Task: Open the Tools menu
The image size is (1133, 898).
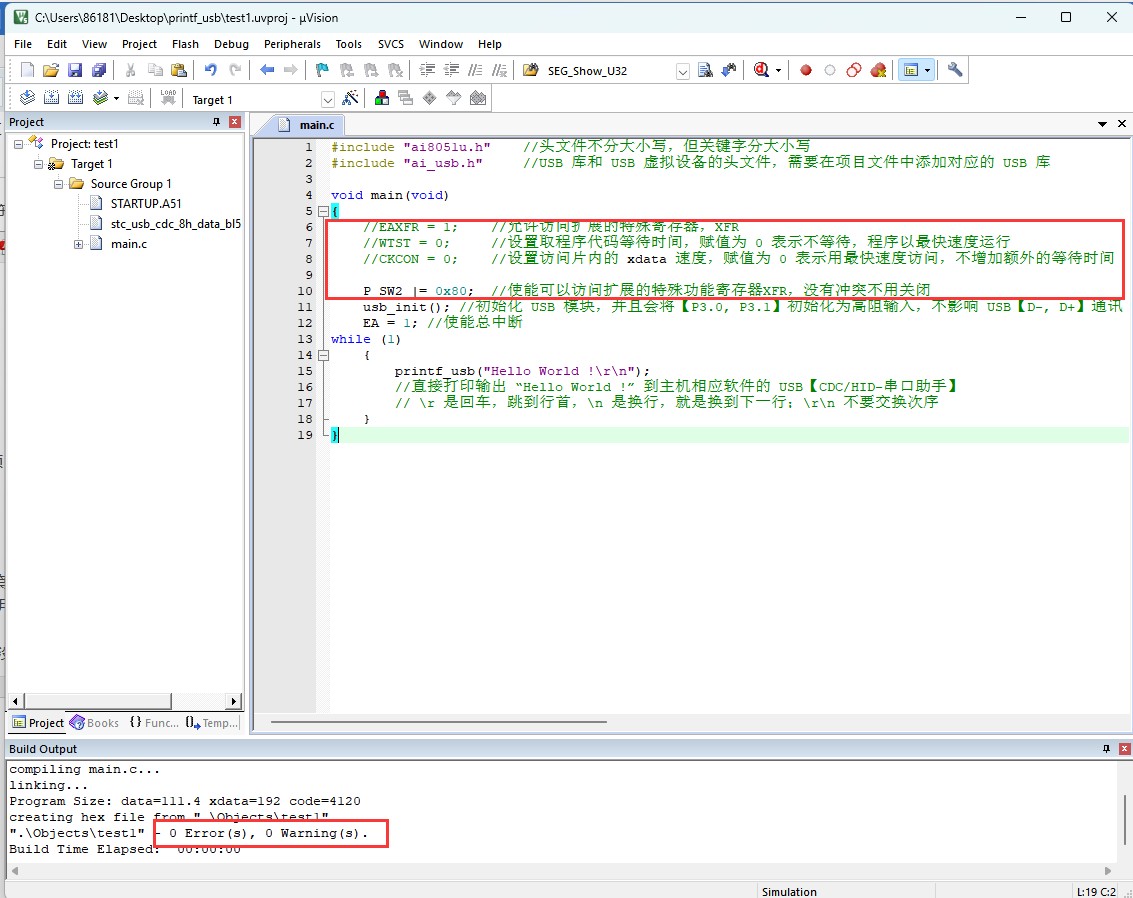Action: [x=348, y=44]
